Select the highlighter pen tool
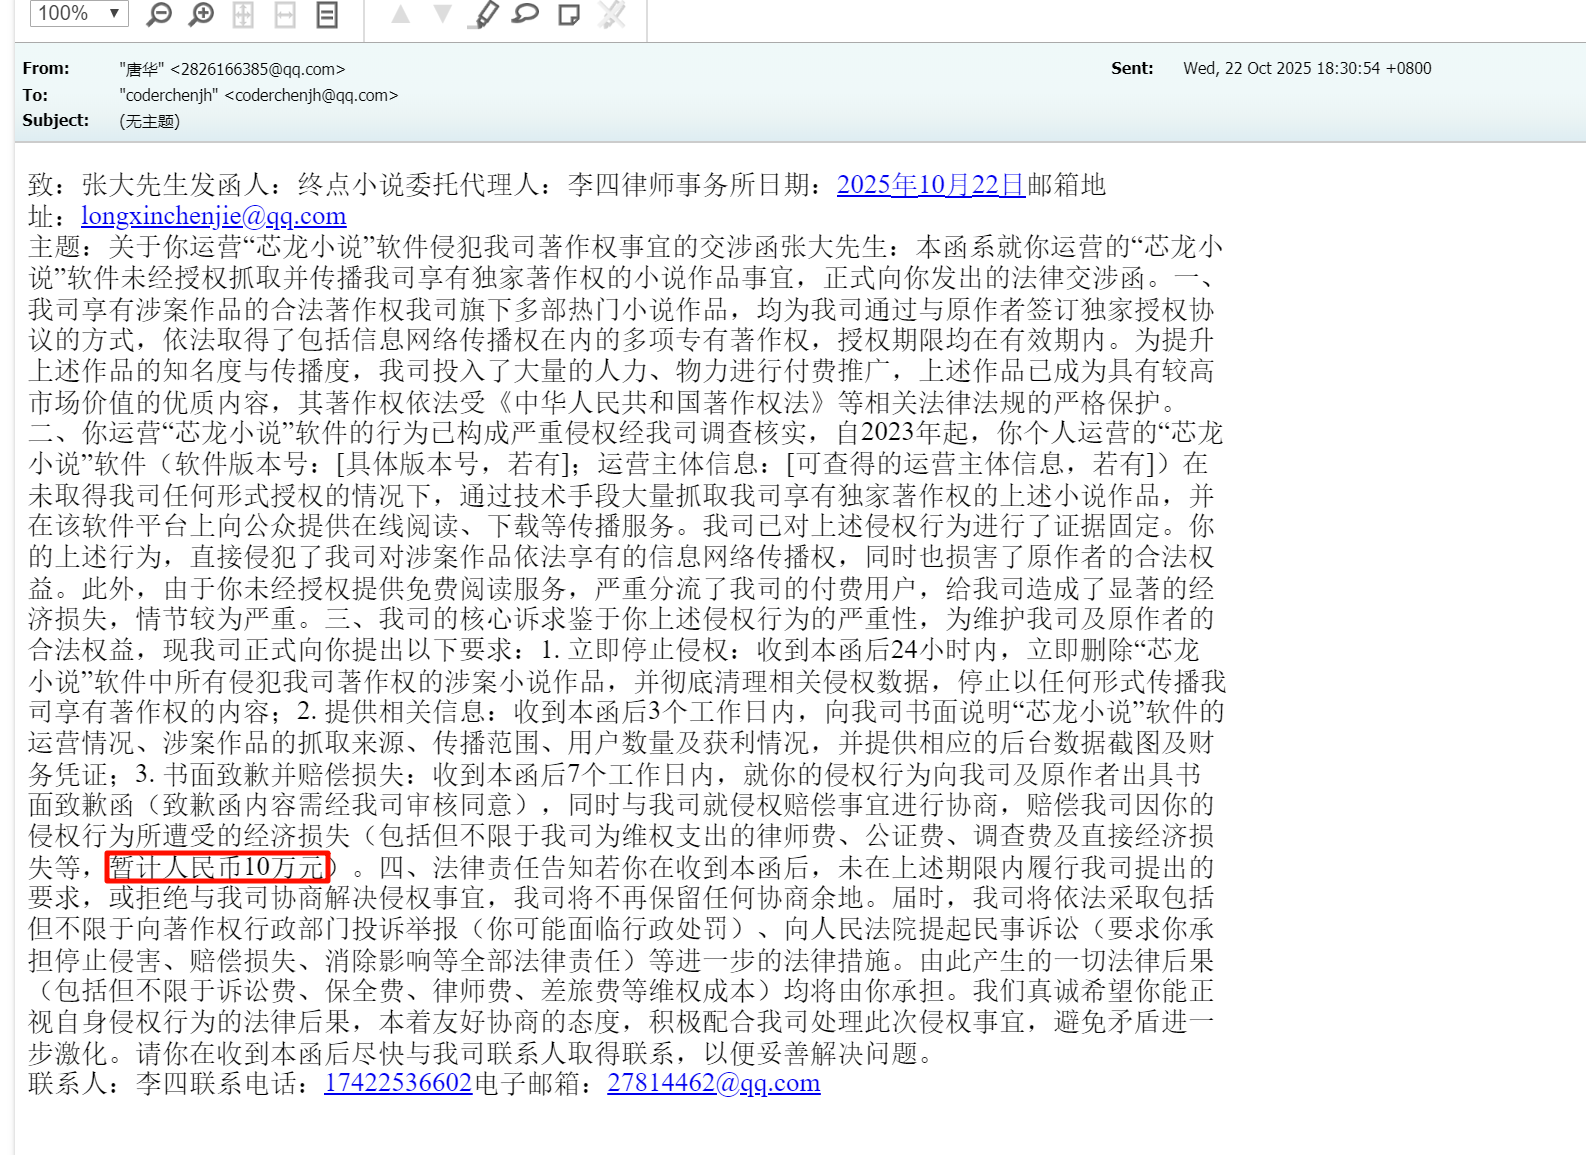Image resolution: width=1586 pixels, height=1155 pixels. 485,14
